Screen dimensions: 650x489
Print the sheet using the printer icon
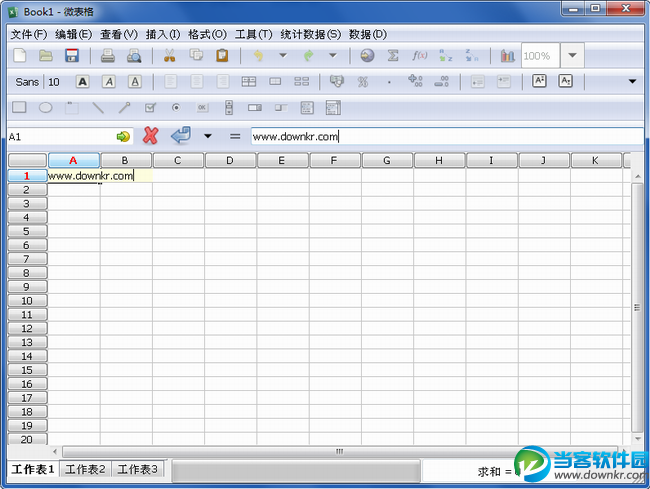click(x=108, y=55)
